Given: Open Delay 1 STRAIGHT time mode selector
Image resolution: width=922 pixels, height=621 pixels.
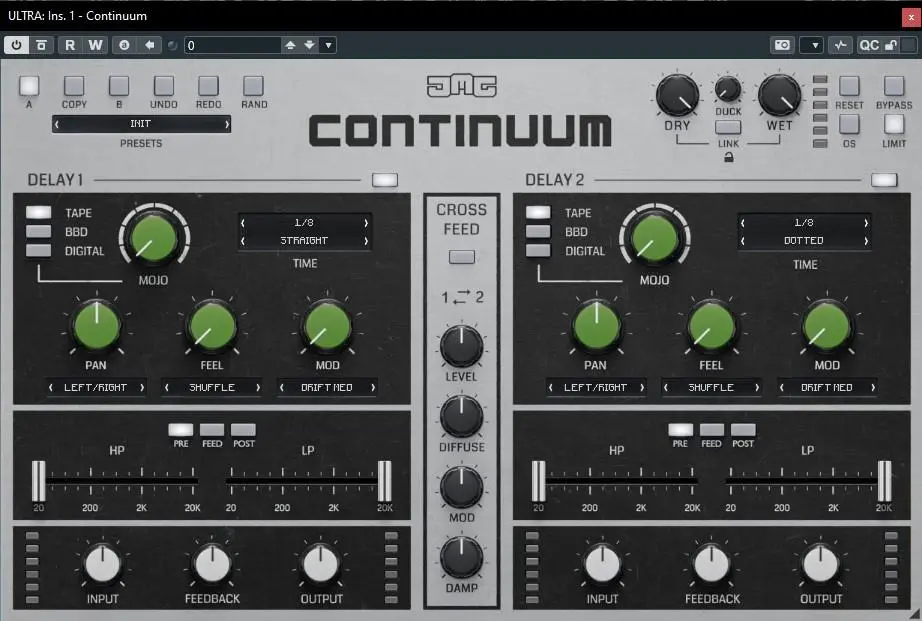Looking at the screenshot, I should (305, 241).
